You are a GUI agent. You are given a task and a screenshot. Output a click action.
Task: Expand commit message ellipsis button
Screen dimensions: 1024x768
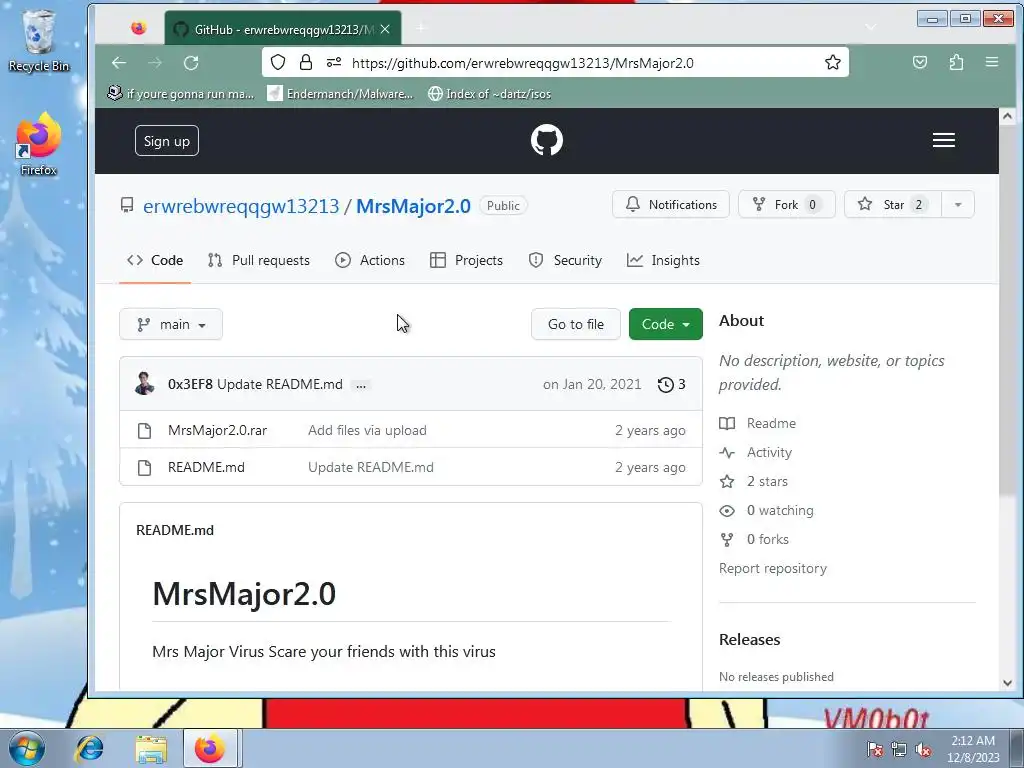click(360, 385)
